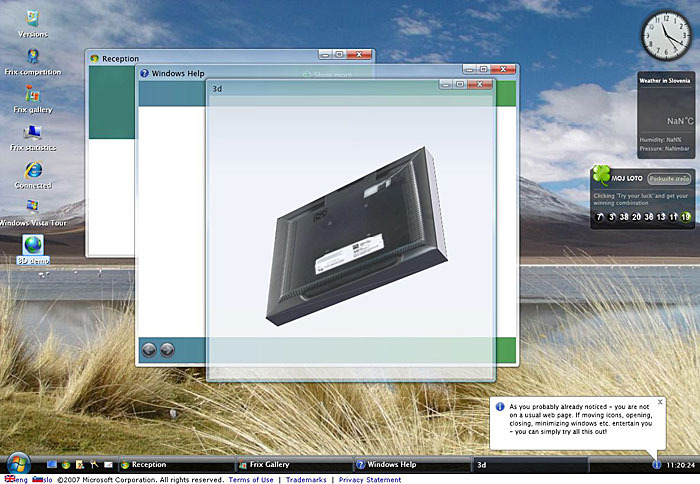Maximize the 3d window
The height and width of the screenshot is (484, 700).
click(x=460, y=84)
